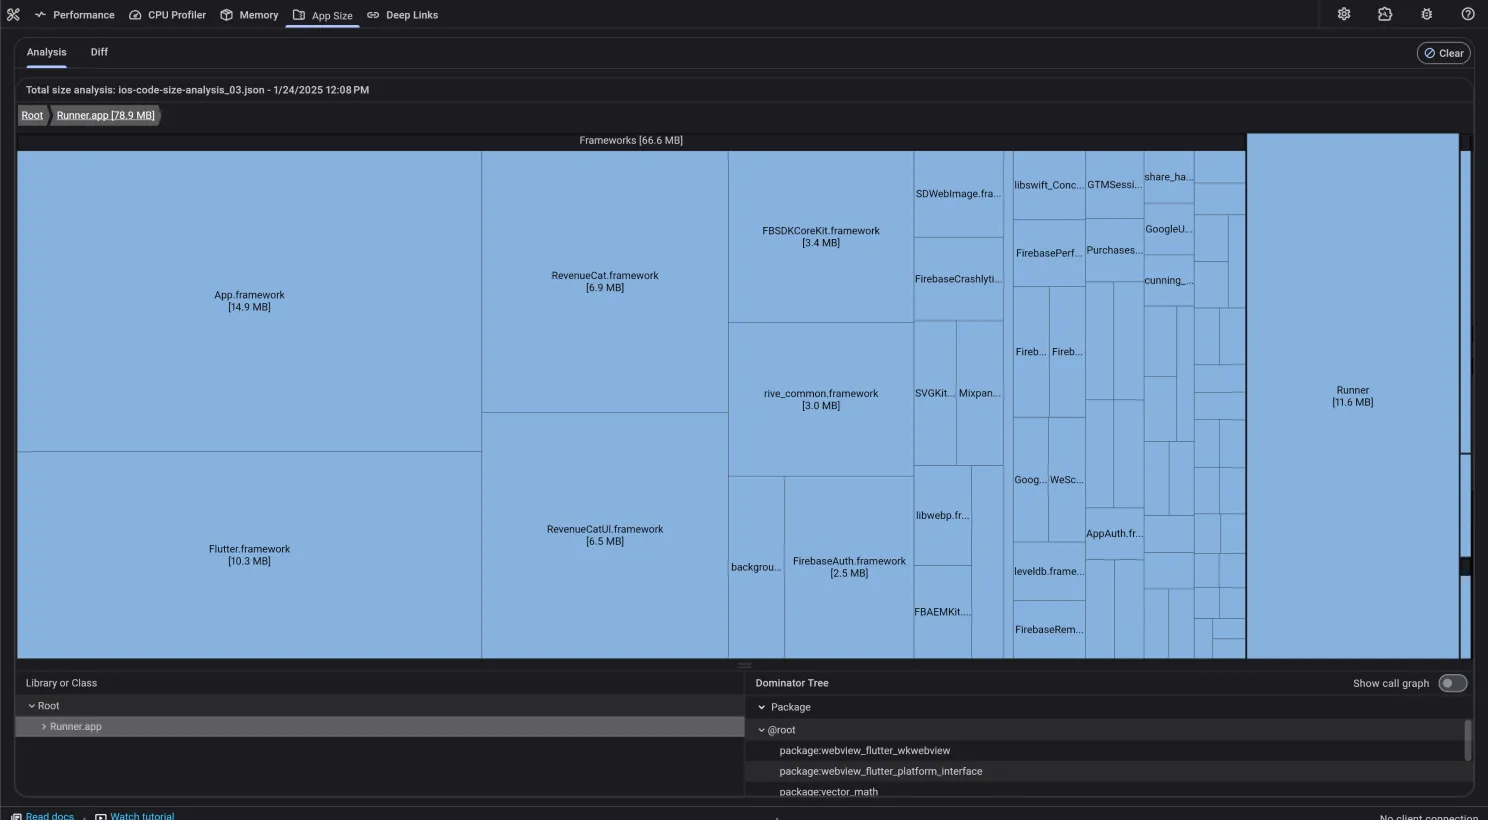This screenshot has height=820, width=1488.
Task: Select the App.framework treemap block
Action: point(249,301)
